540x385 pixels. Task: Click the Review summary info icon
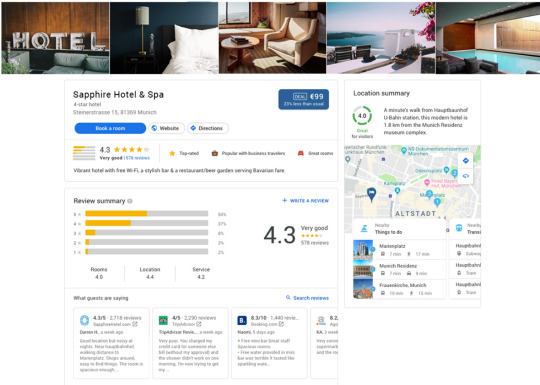pos(130,201)
